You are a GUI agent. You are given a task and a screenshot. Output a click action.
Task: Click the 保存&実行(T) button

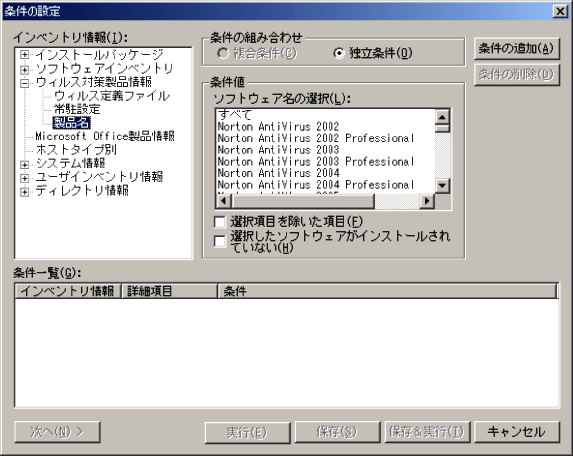[427, 432]
